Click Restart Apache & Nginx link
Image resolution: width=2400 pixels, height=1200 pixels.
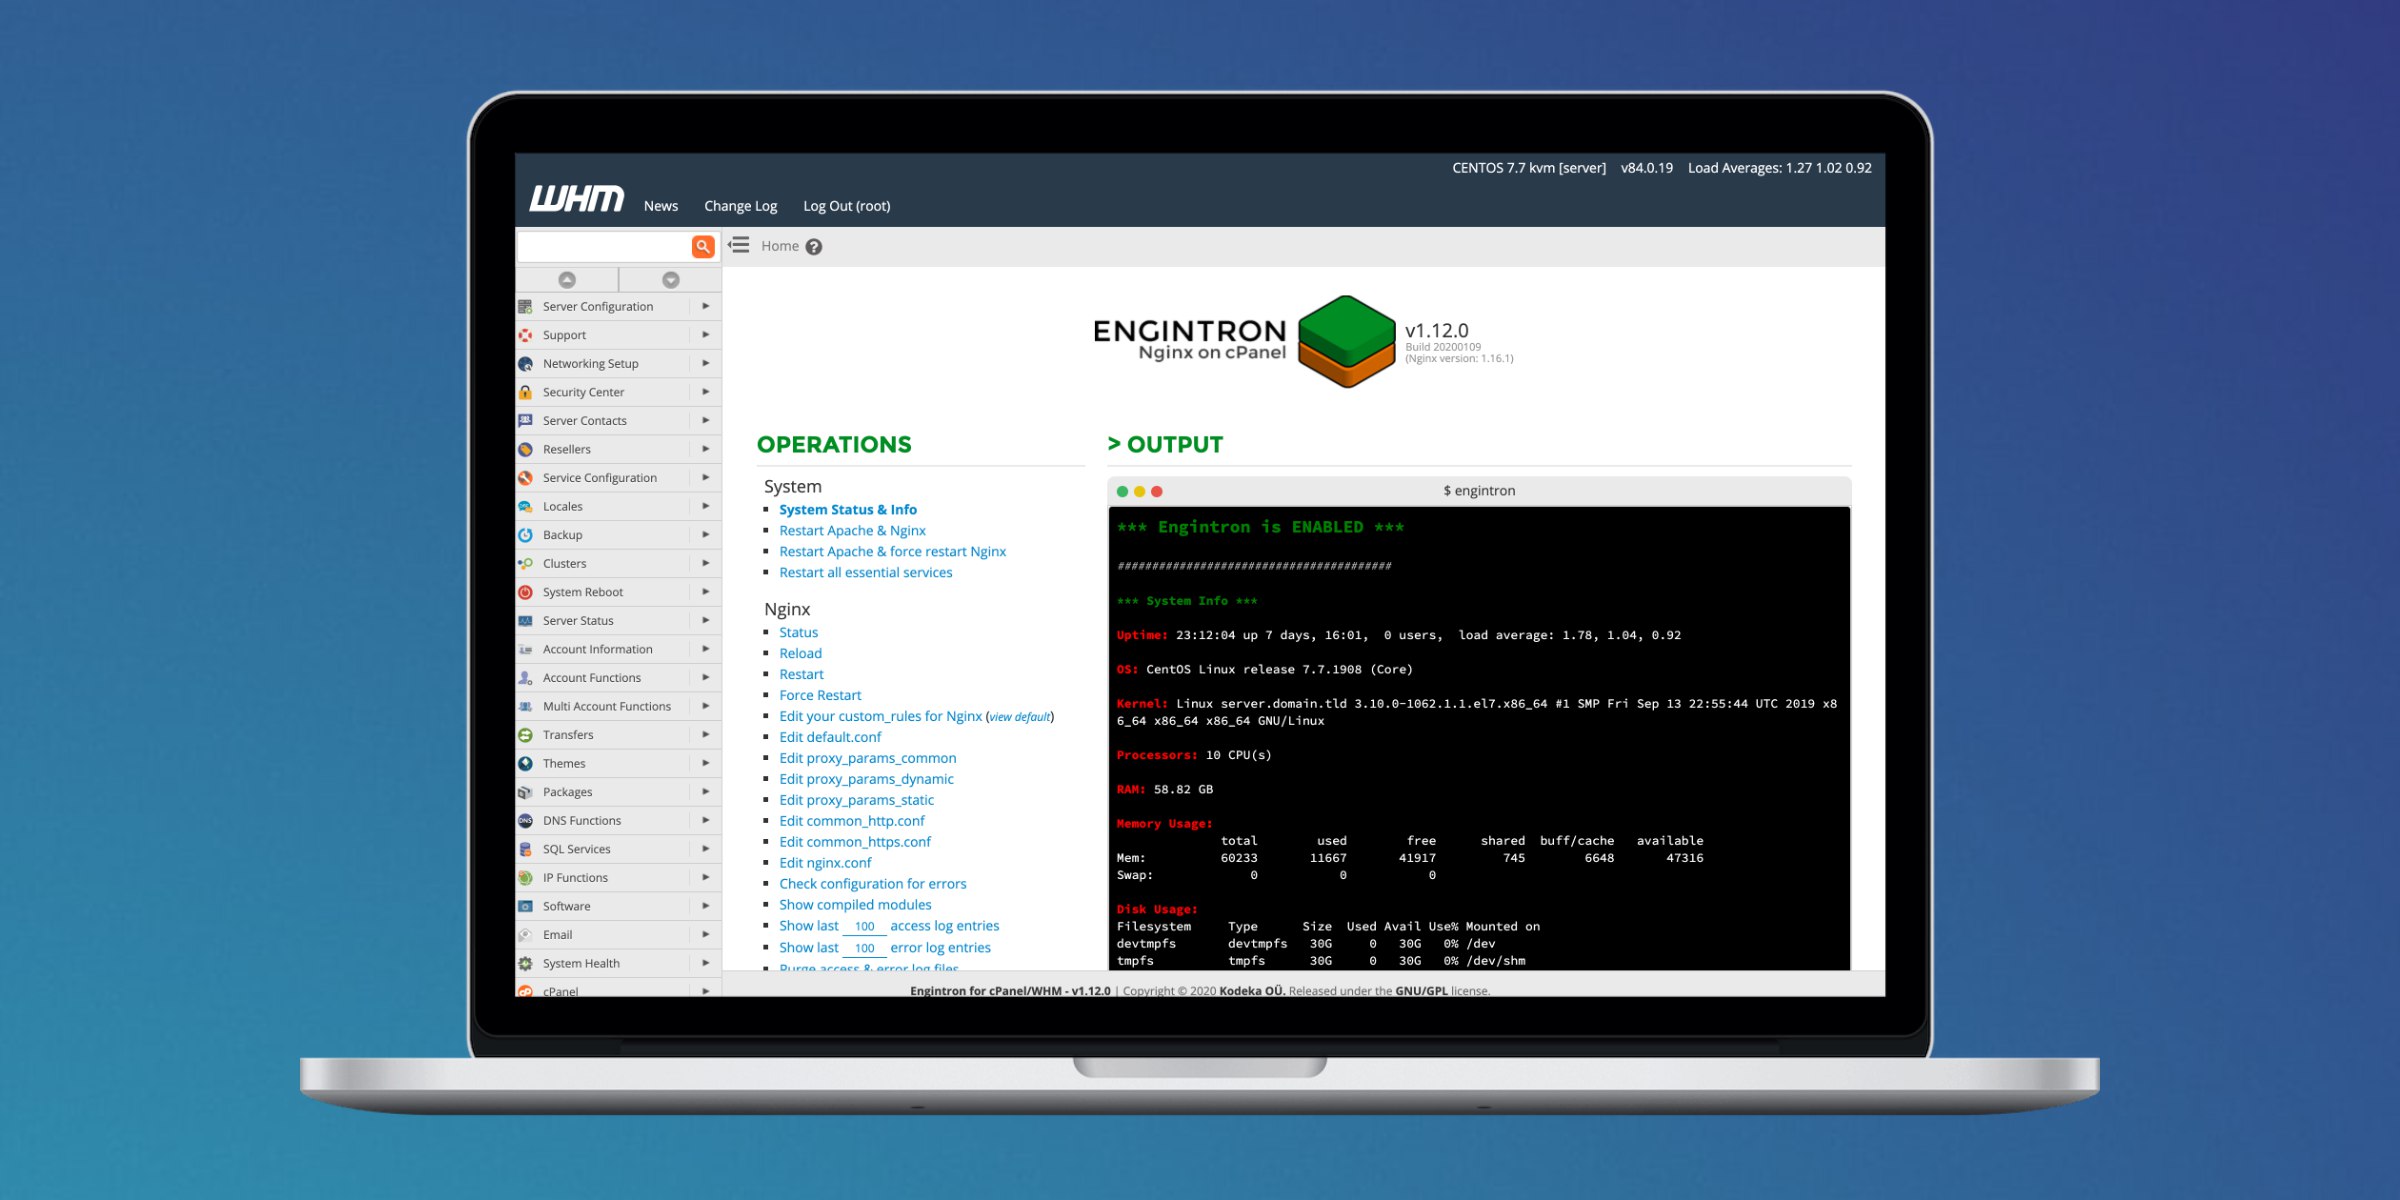pos(852,531)
